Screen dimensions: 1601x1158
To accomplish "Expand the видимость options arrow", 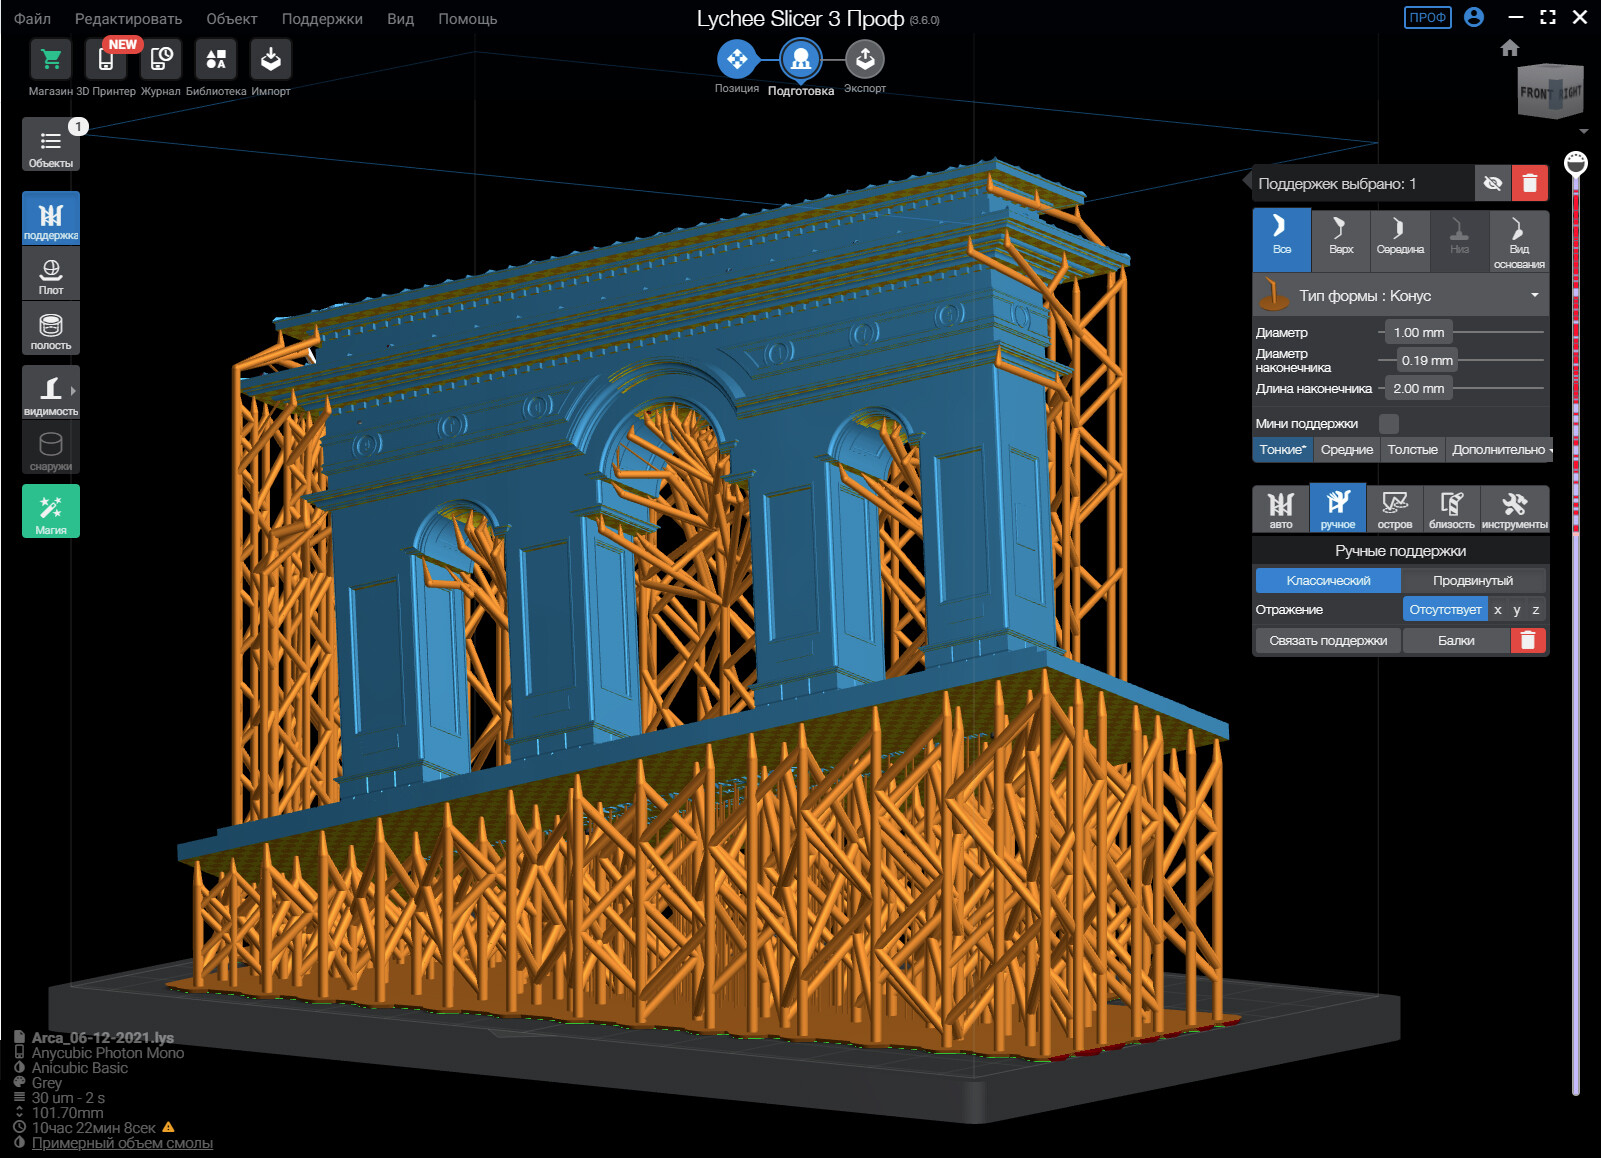I will (x=73, y=390).
